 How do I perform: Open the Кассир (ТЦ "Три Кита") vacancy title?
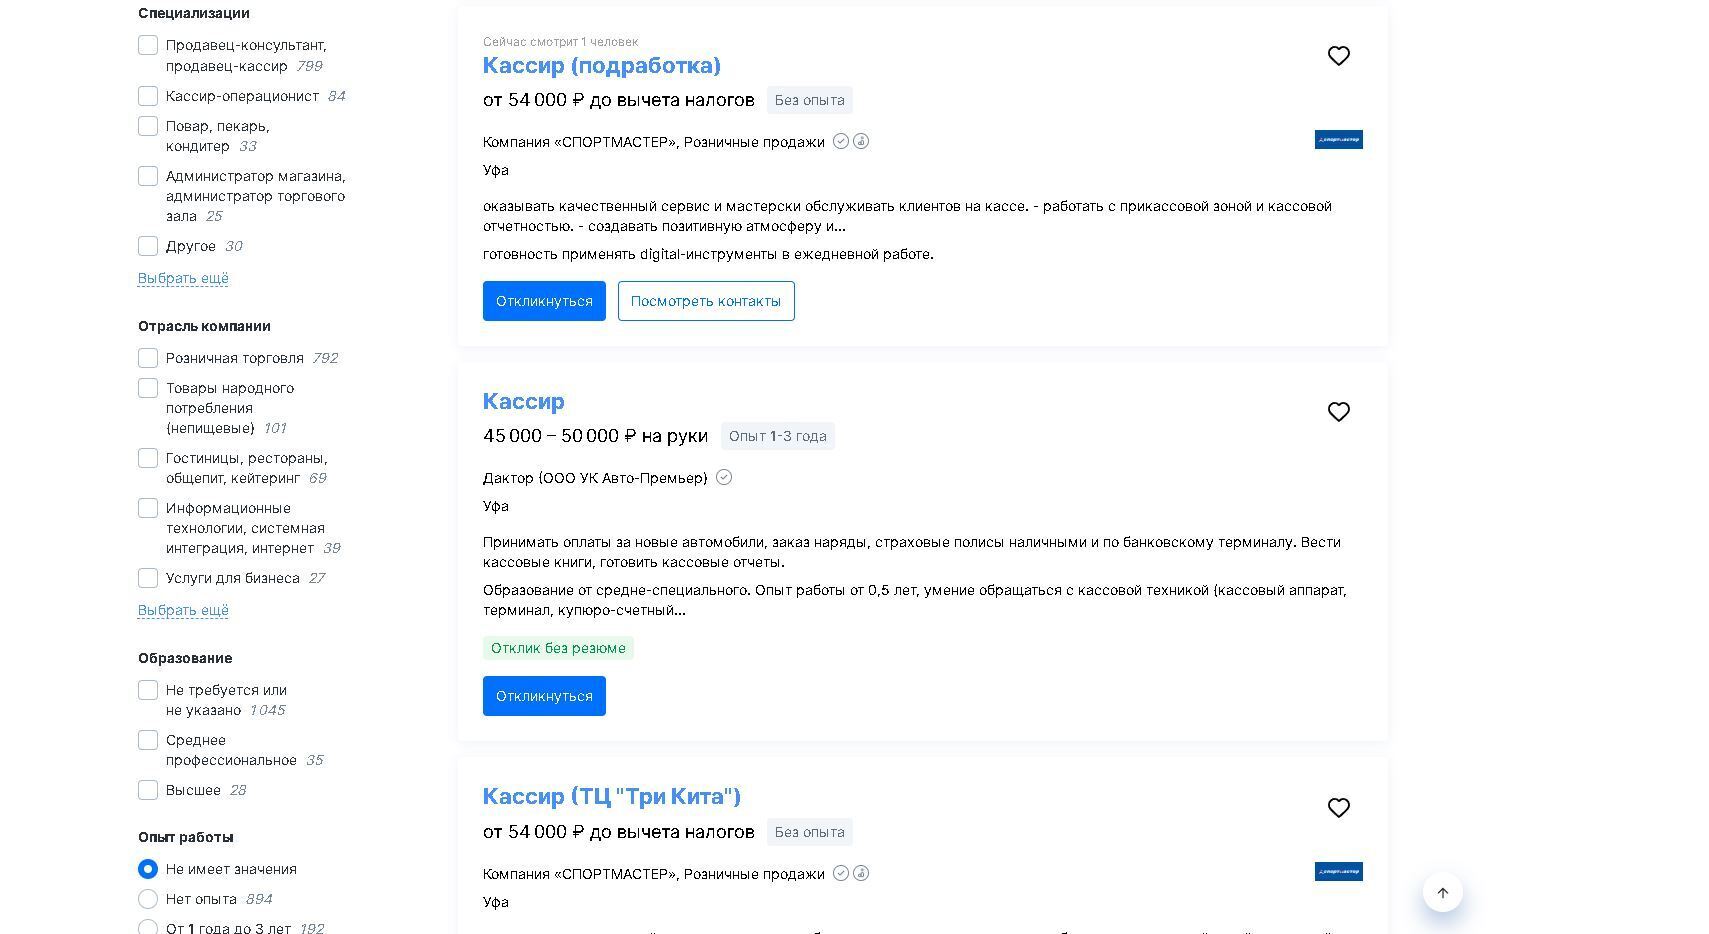(611, 796)
